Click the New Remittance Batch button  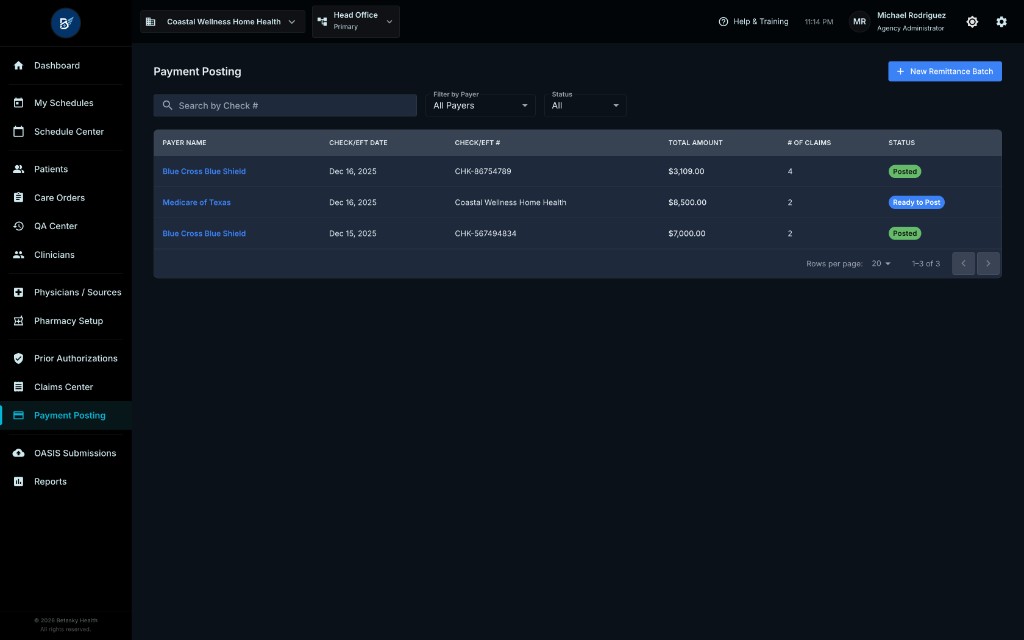944,71
